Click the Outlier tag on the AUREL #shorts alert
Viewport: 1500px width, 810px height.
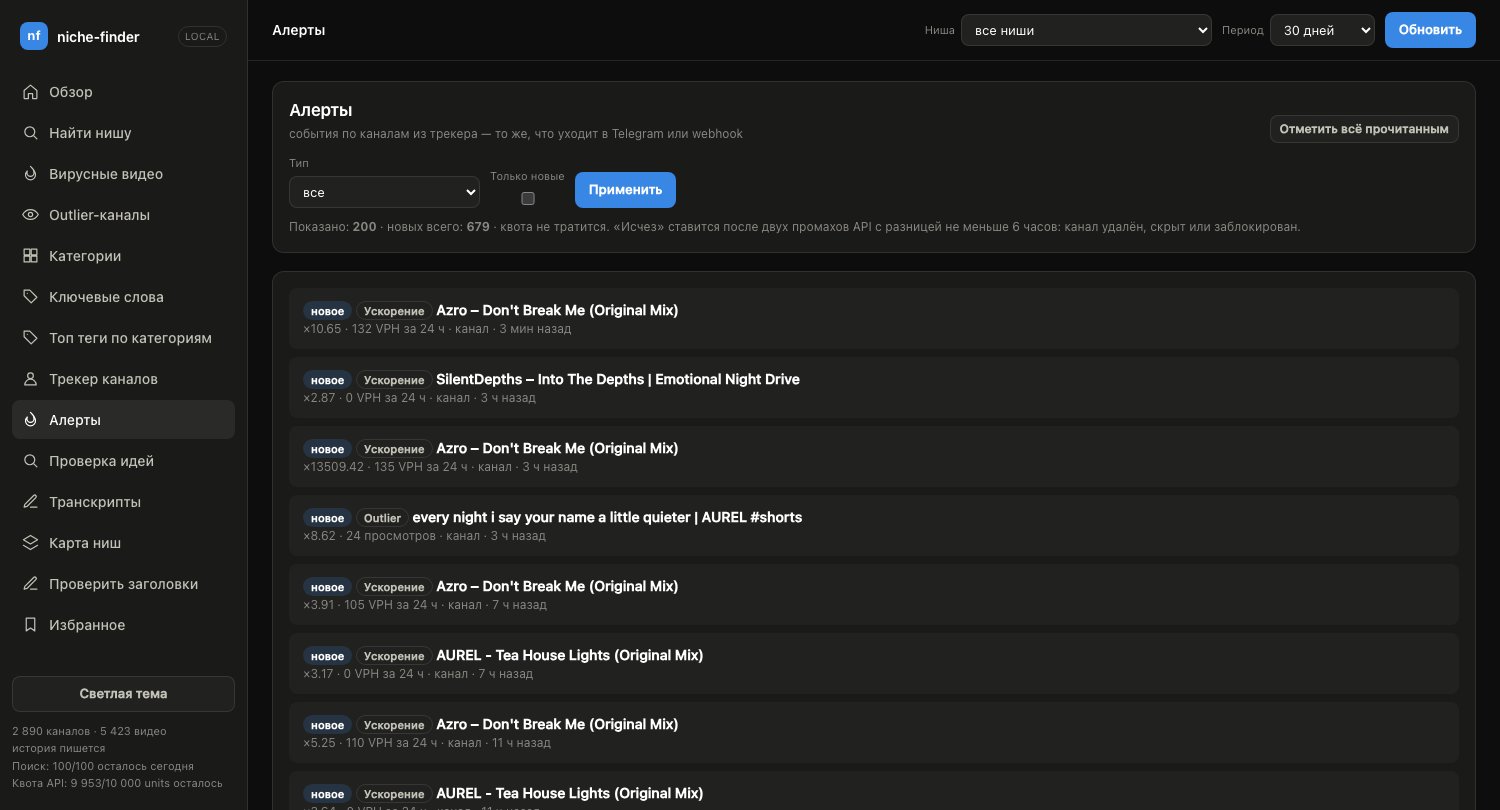pos(382,518)
